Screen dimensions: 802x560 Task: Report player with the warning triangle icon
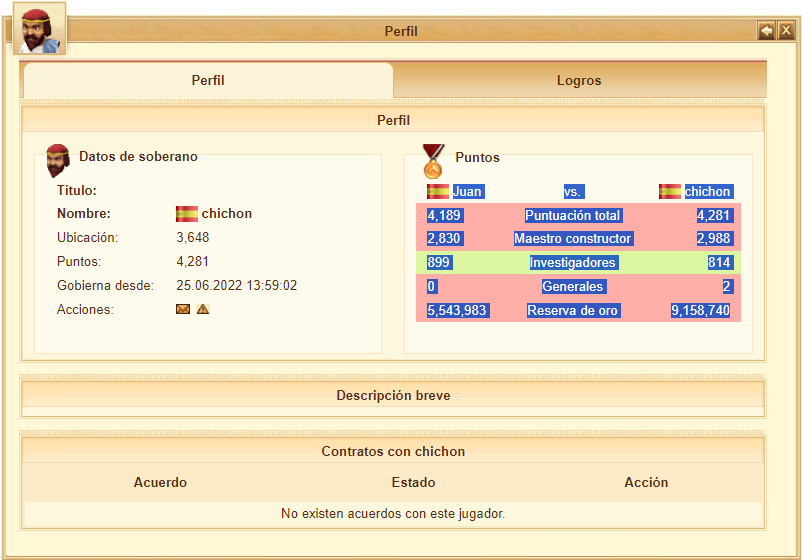point(203,309)
